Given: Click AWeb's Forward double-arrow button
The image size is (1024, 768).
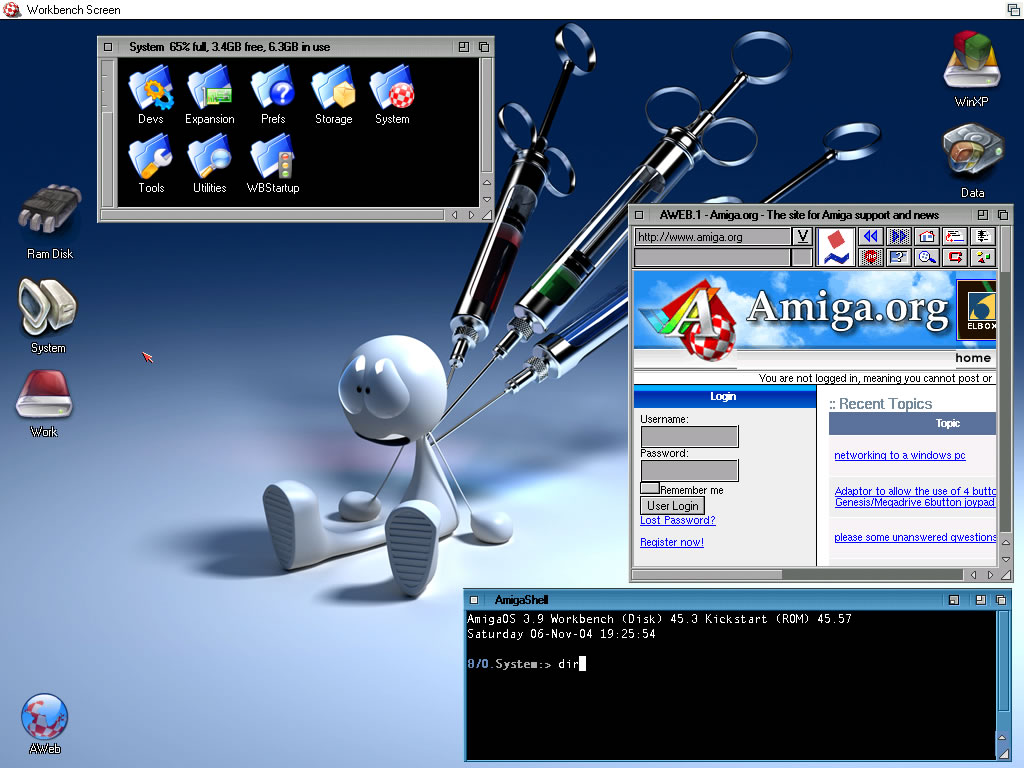Looking at the screenshot, I should click(899, 236).
